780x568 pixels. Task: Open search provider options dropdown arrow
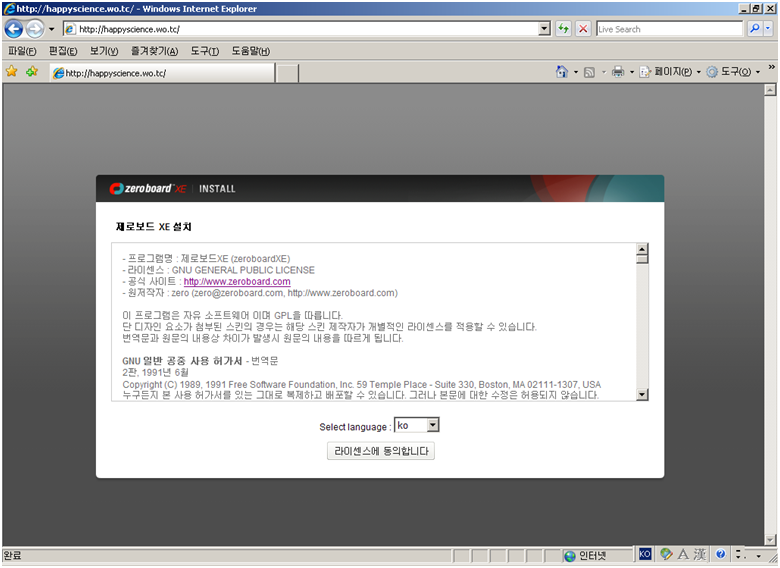coord(768,29)
